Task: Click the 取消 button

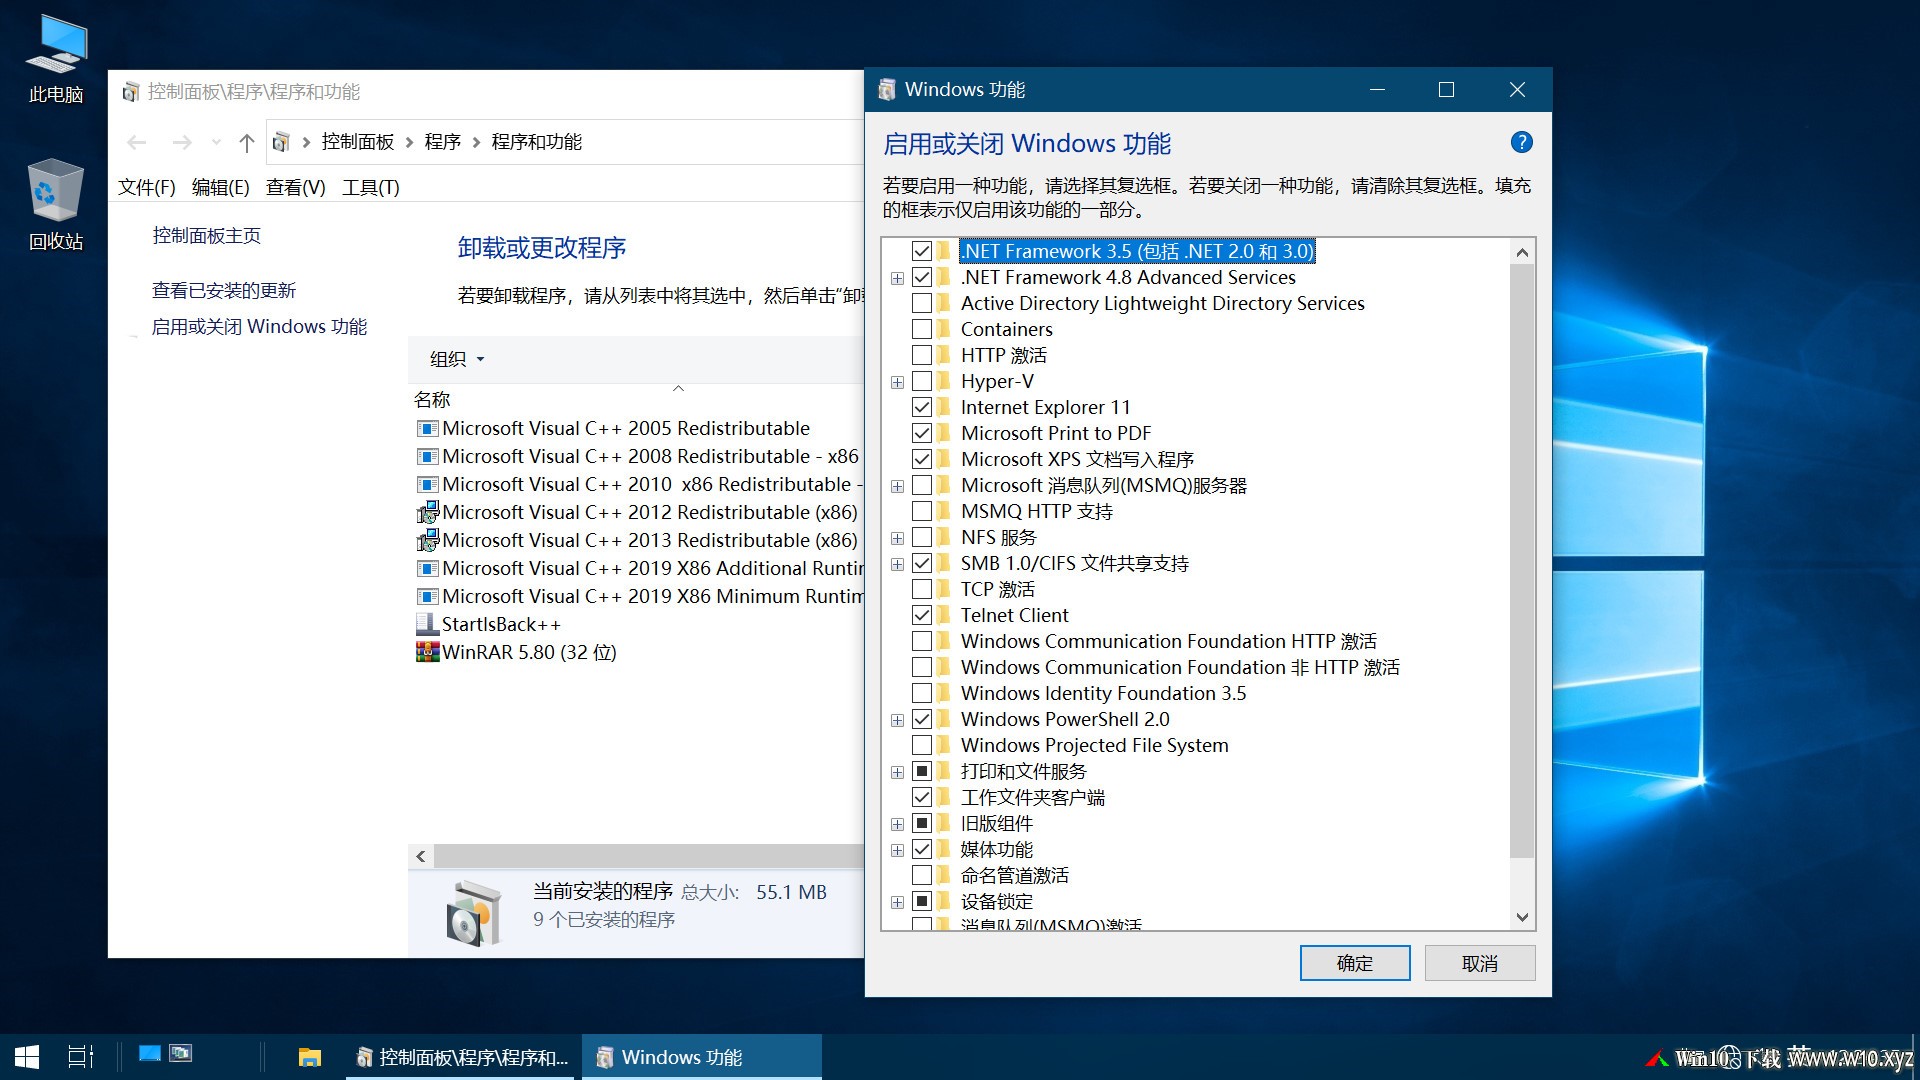Action: 1480,963
